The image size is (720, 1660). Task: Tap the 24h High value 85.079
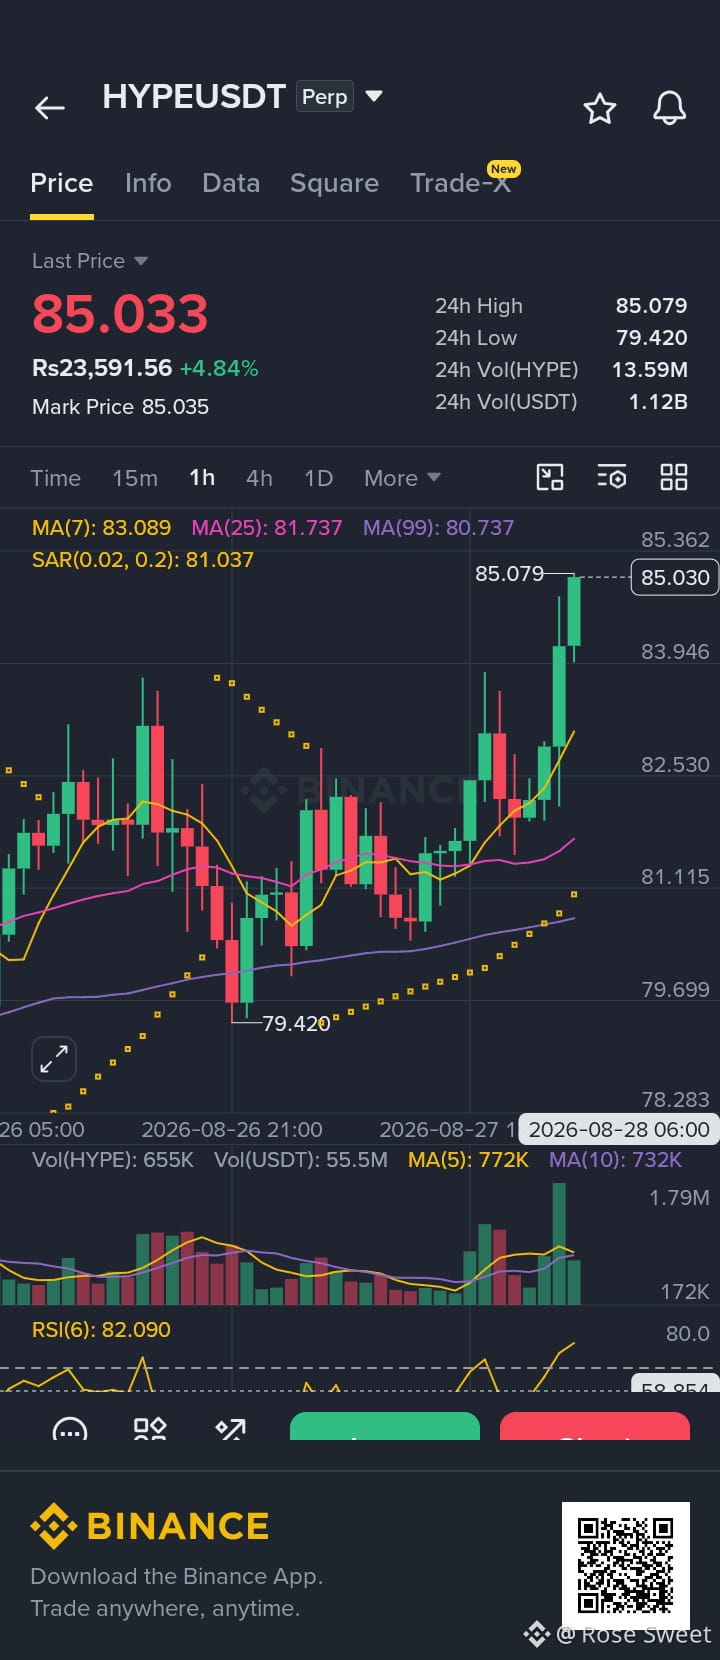651,306
